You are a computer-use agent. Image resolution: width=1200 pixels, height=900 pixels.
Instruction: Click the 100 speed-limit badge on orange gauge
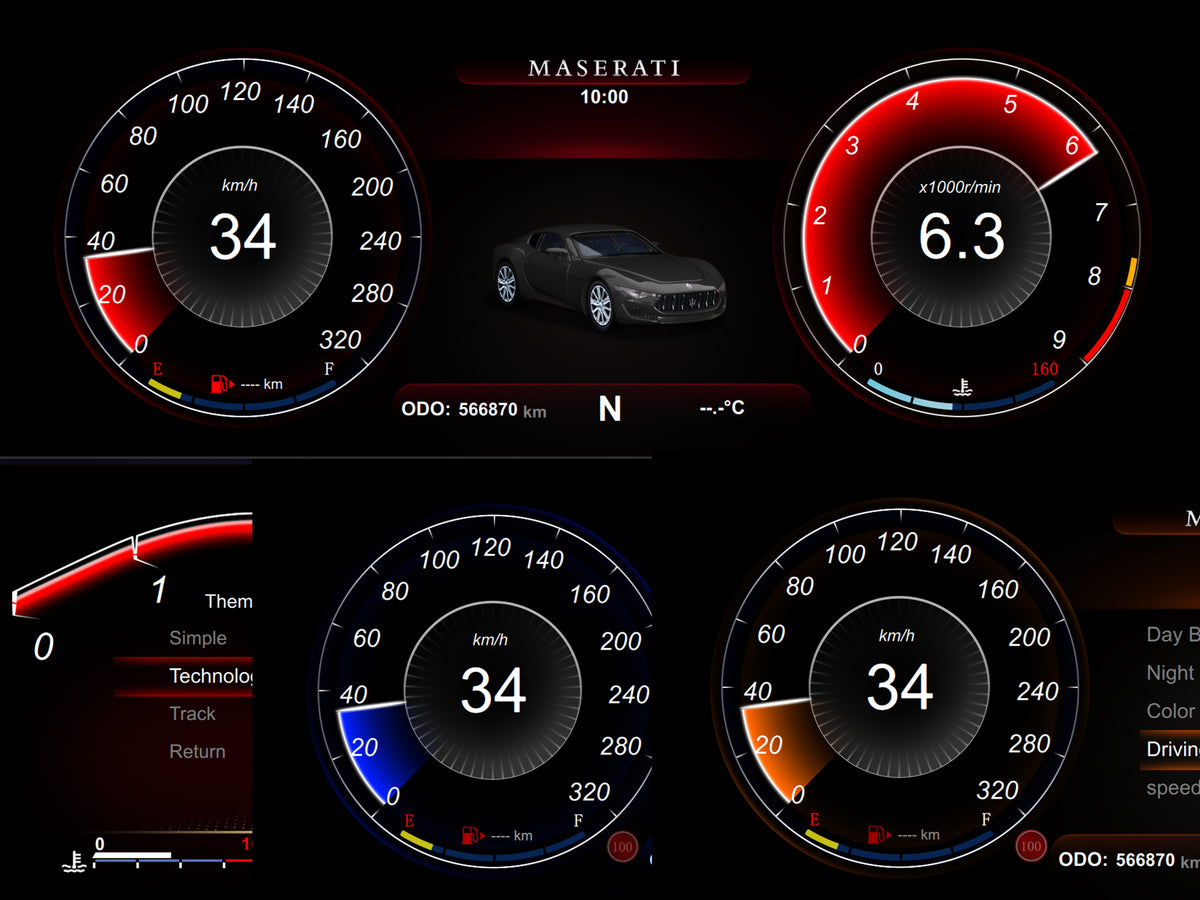coord(1030,846)
